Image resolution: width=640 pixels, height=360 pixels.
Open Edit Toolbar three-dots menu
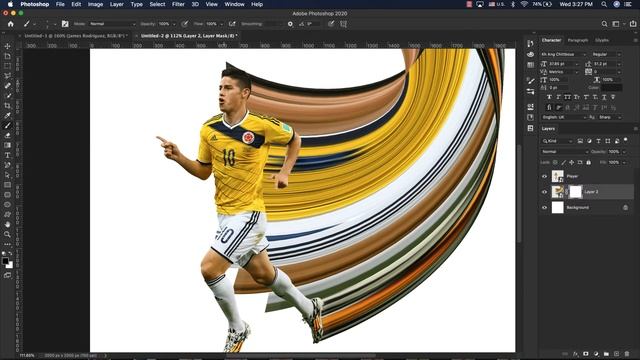[x=7, y=244]
